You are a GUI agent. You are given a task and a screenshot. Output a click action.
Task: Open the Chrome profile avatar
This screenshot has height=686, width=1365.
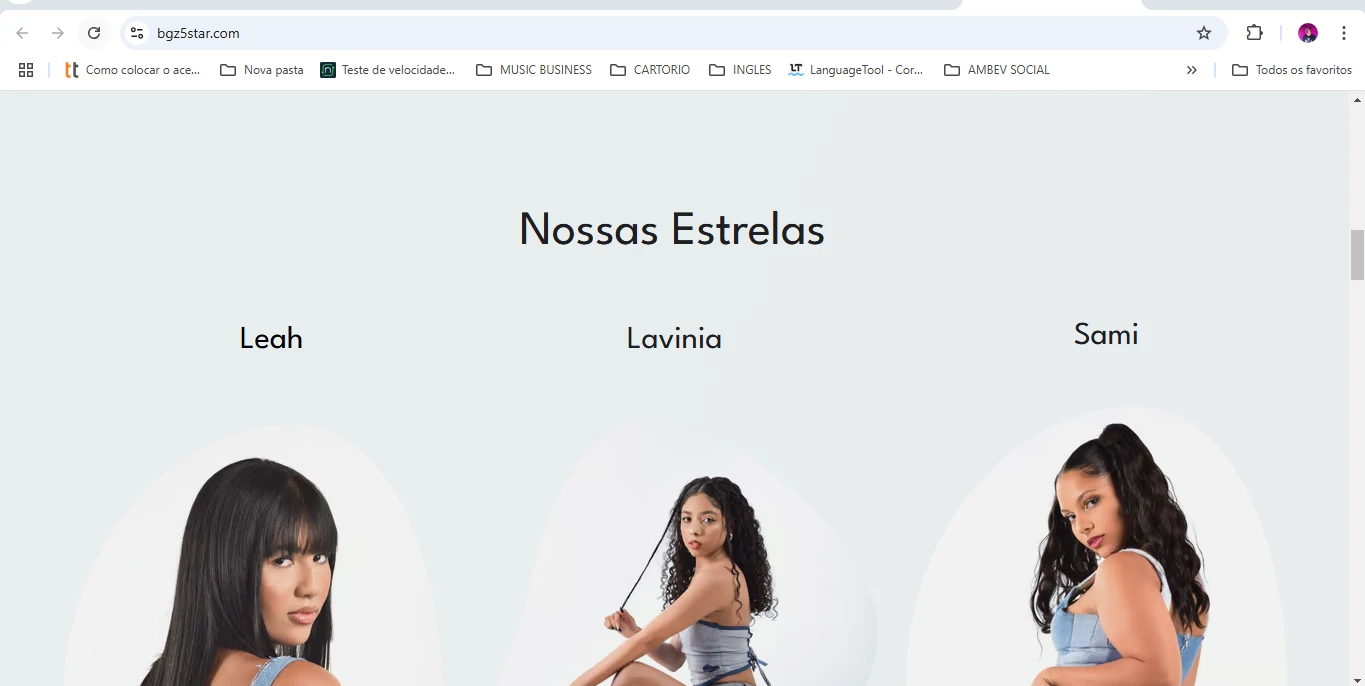(1308, 33)
